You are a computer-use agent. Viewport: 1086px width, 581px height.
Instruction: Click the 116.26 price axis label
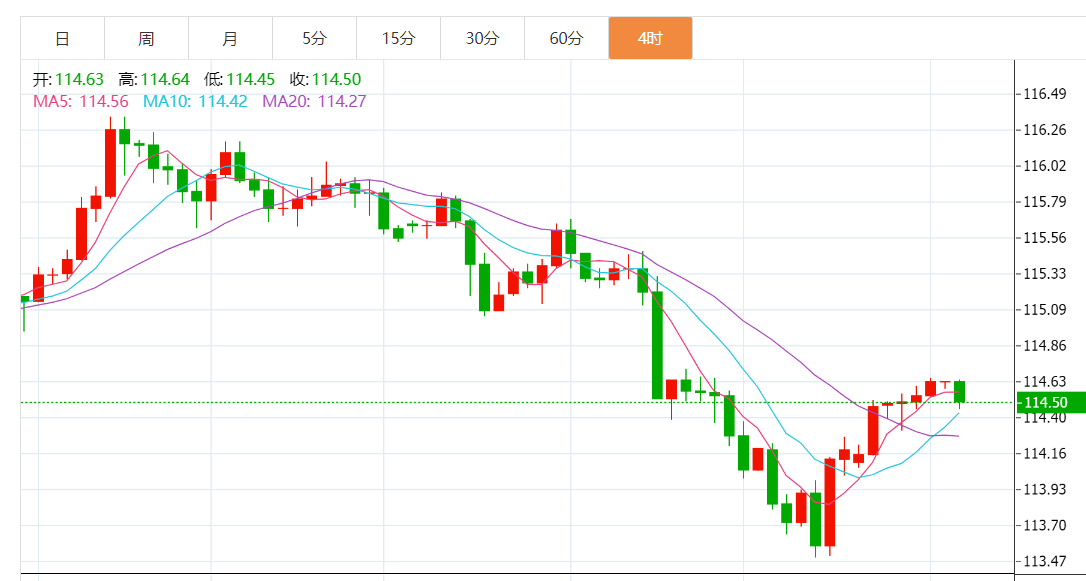pyautogui.click(x=1047, y=129)
